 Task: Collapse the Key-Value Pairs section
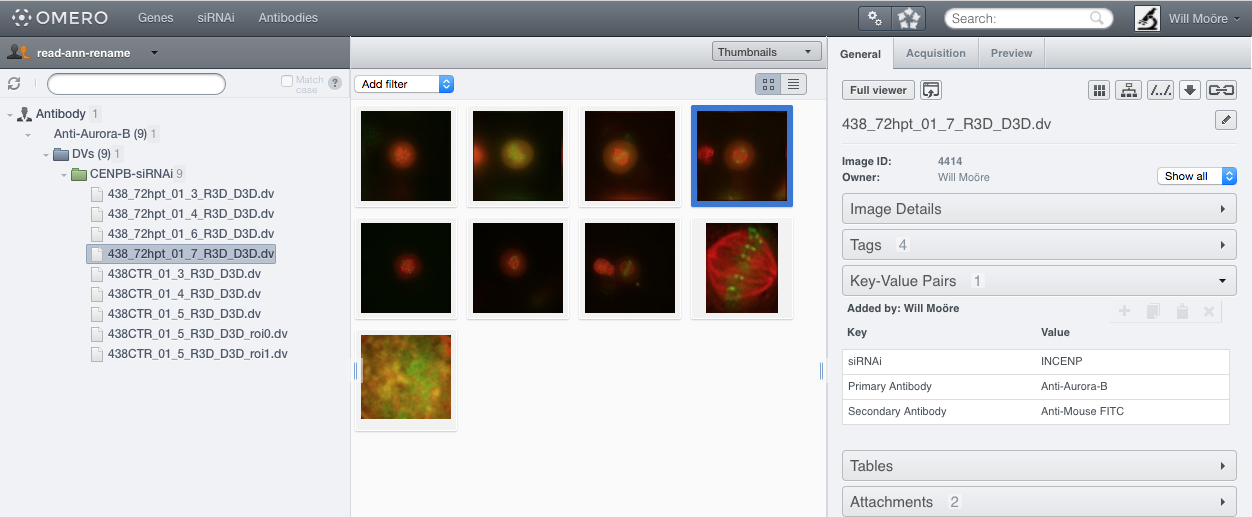point(1040,281)
